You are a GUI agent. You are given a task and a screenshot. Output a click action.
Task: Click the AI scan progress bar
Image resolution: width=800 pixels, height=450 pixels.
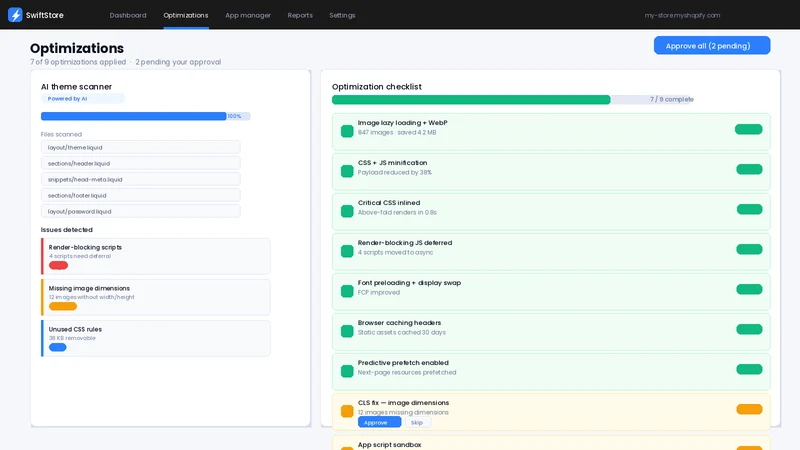(x=145, y=116)
